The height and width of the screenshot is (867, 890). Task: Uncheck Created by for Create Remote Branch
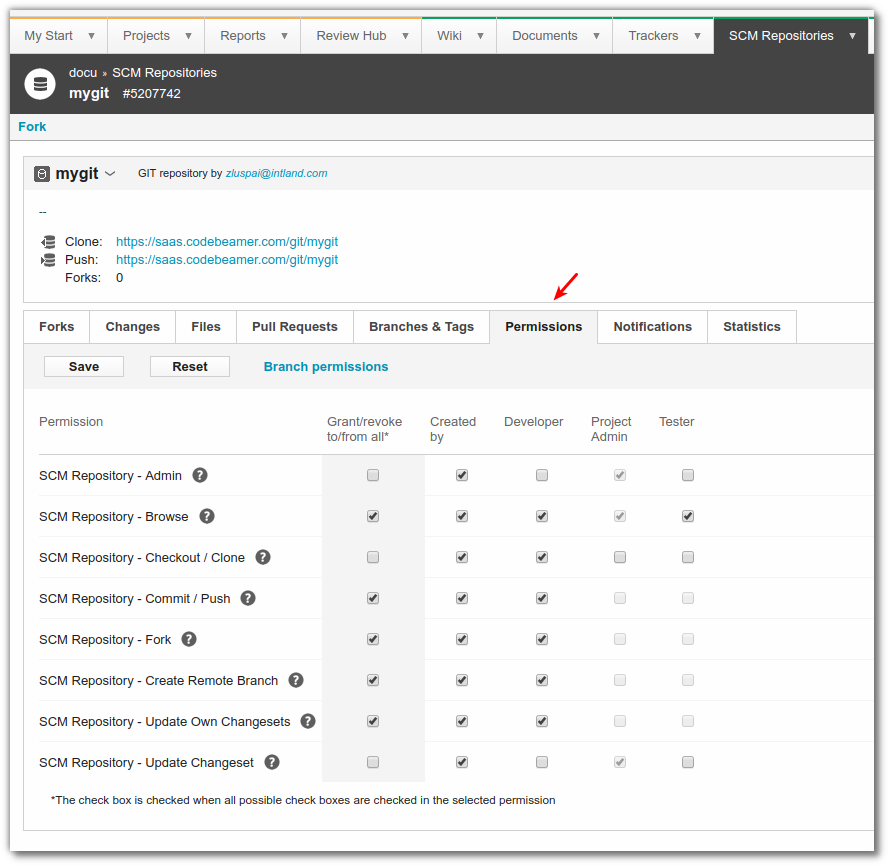[462, 680]
